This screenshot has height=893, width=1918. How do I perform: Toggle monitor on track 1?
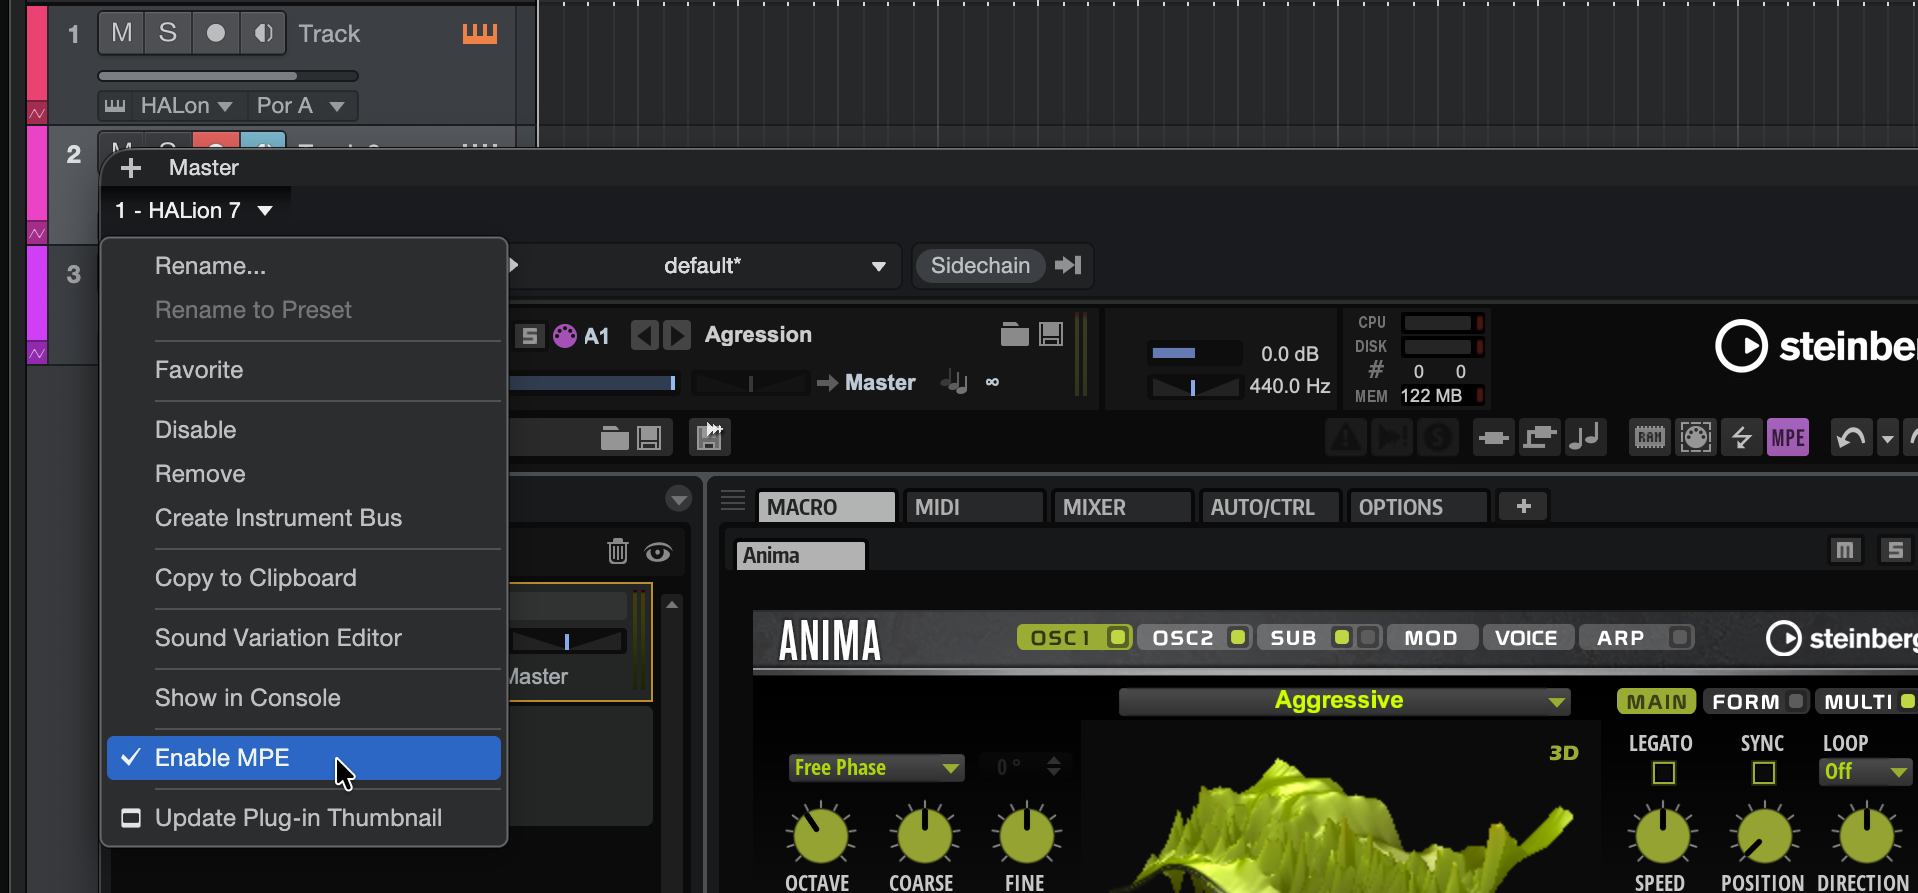(x=263, y=33)
